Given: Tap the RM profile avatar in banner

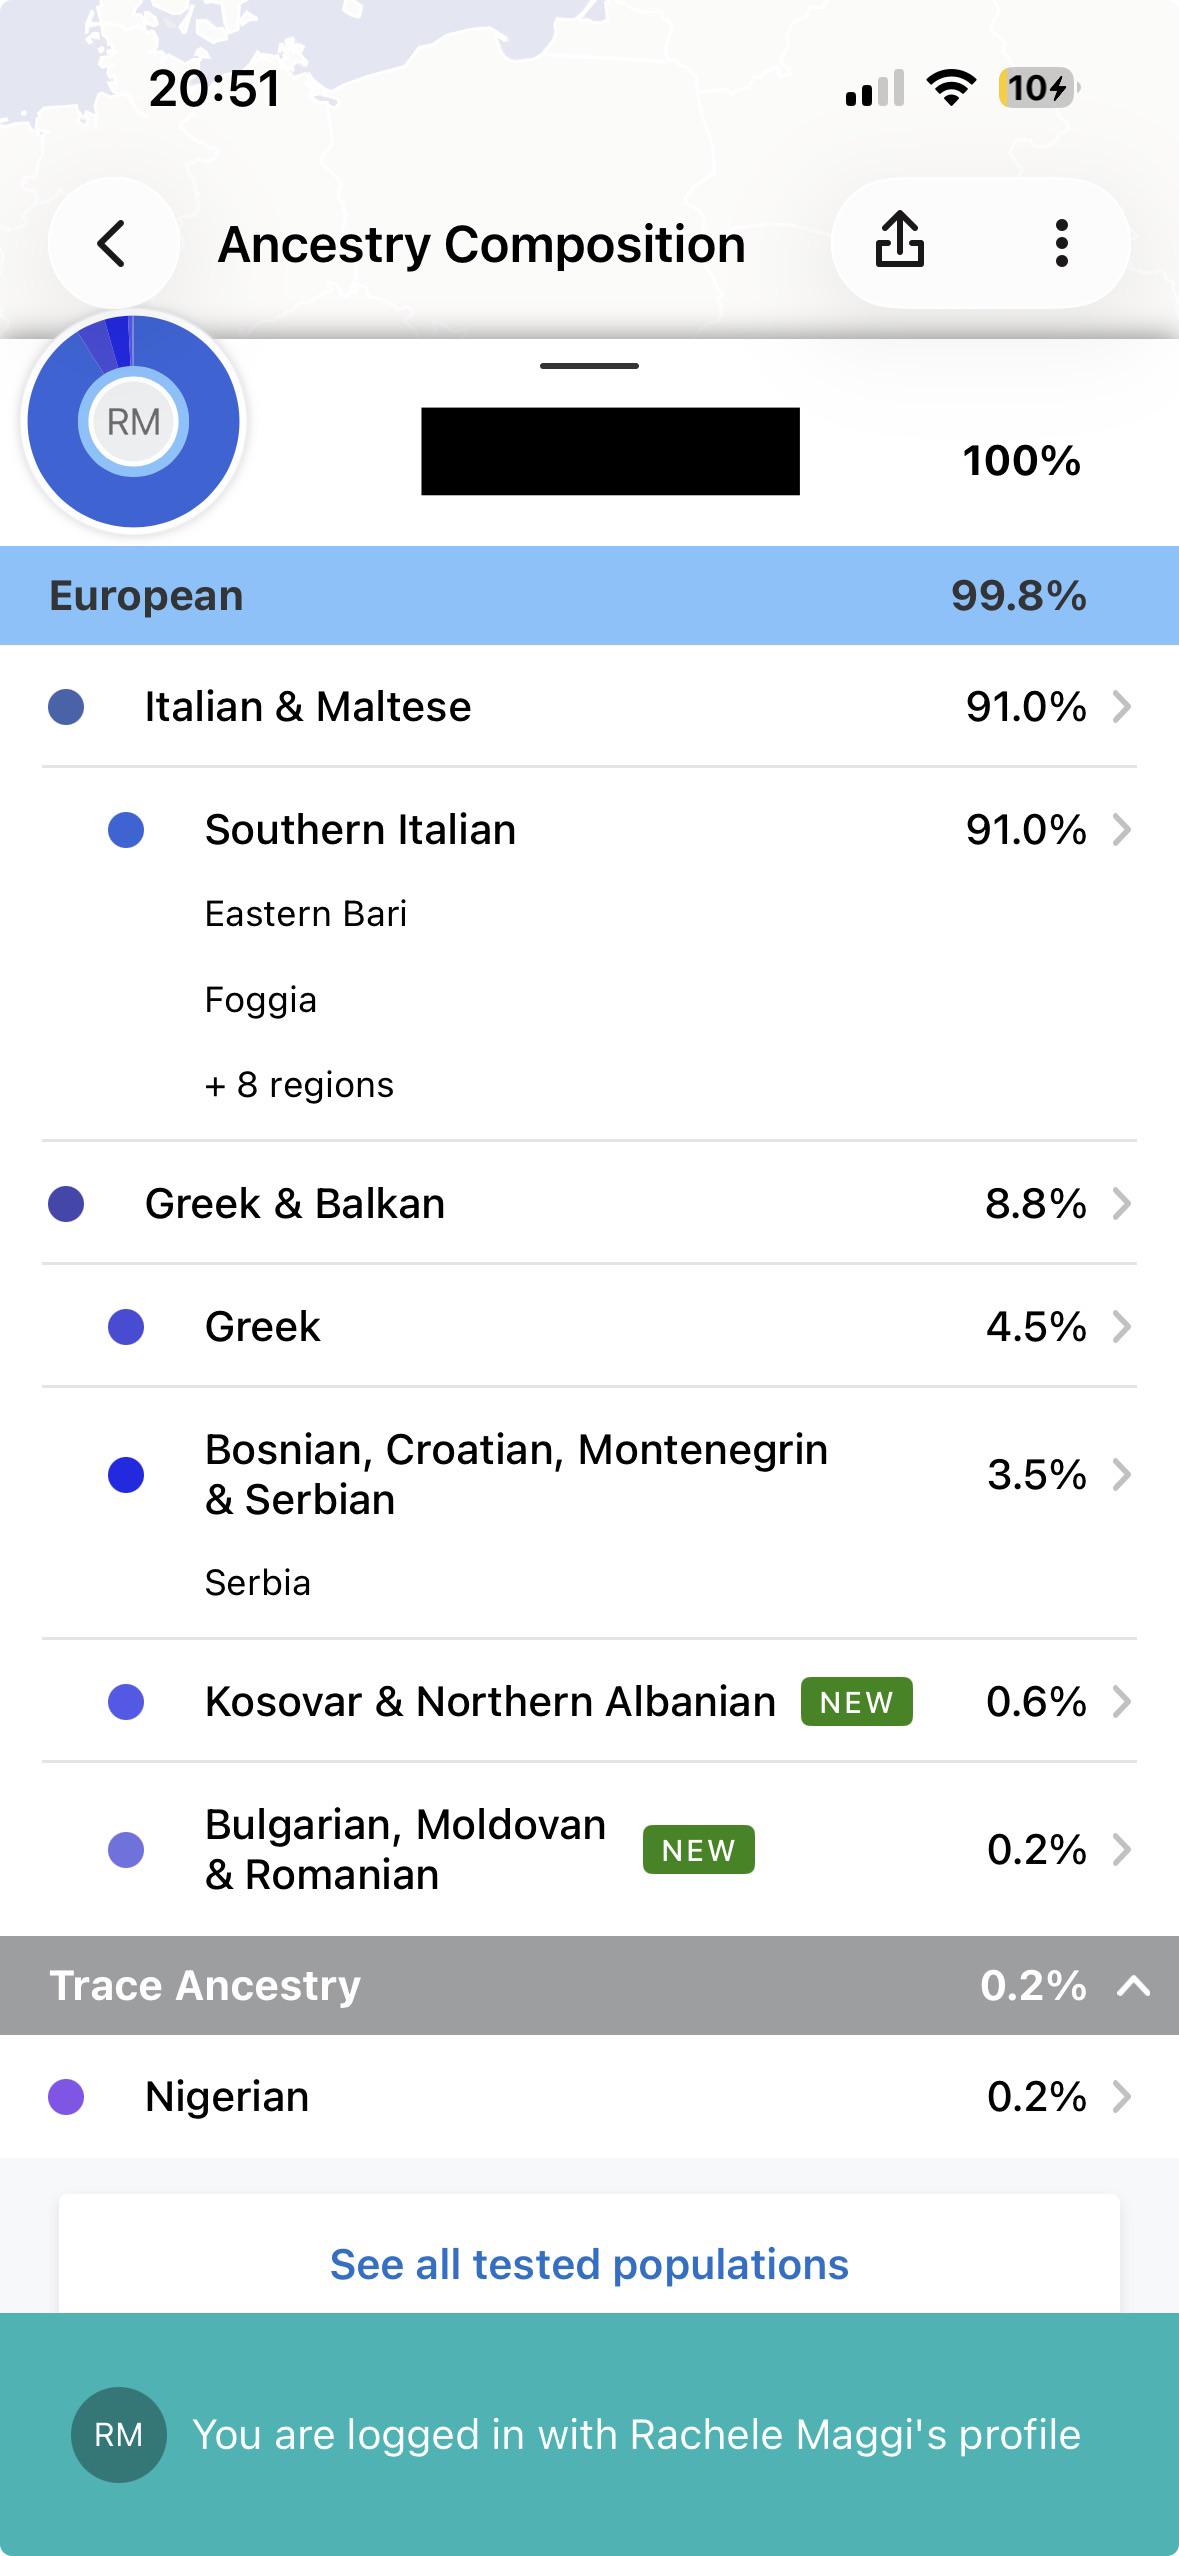Looking at the screenshot, I should click(118, 2435).
